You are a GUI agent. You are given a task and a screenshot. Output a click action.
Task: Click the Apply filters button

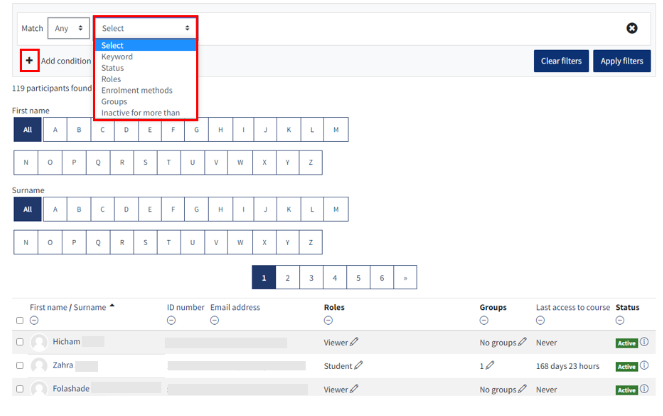coord(622,61)
